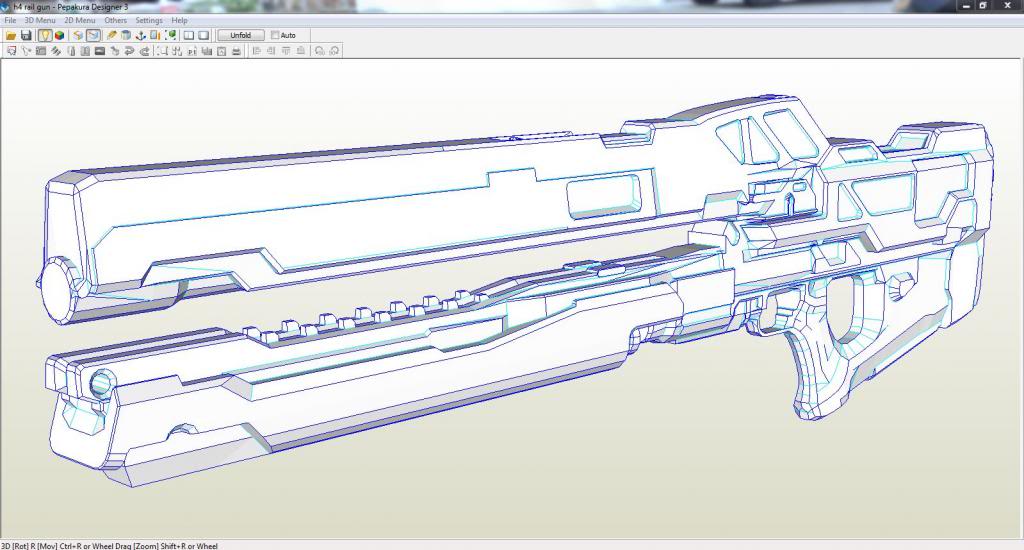Click the Pepakura app icon in the title bar

point(5,7)
